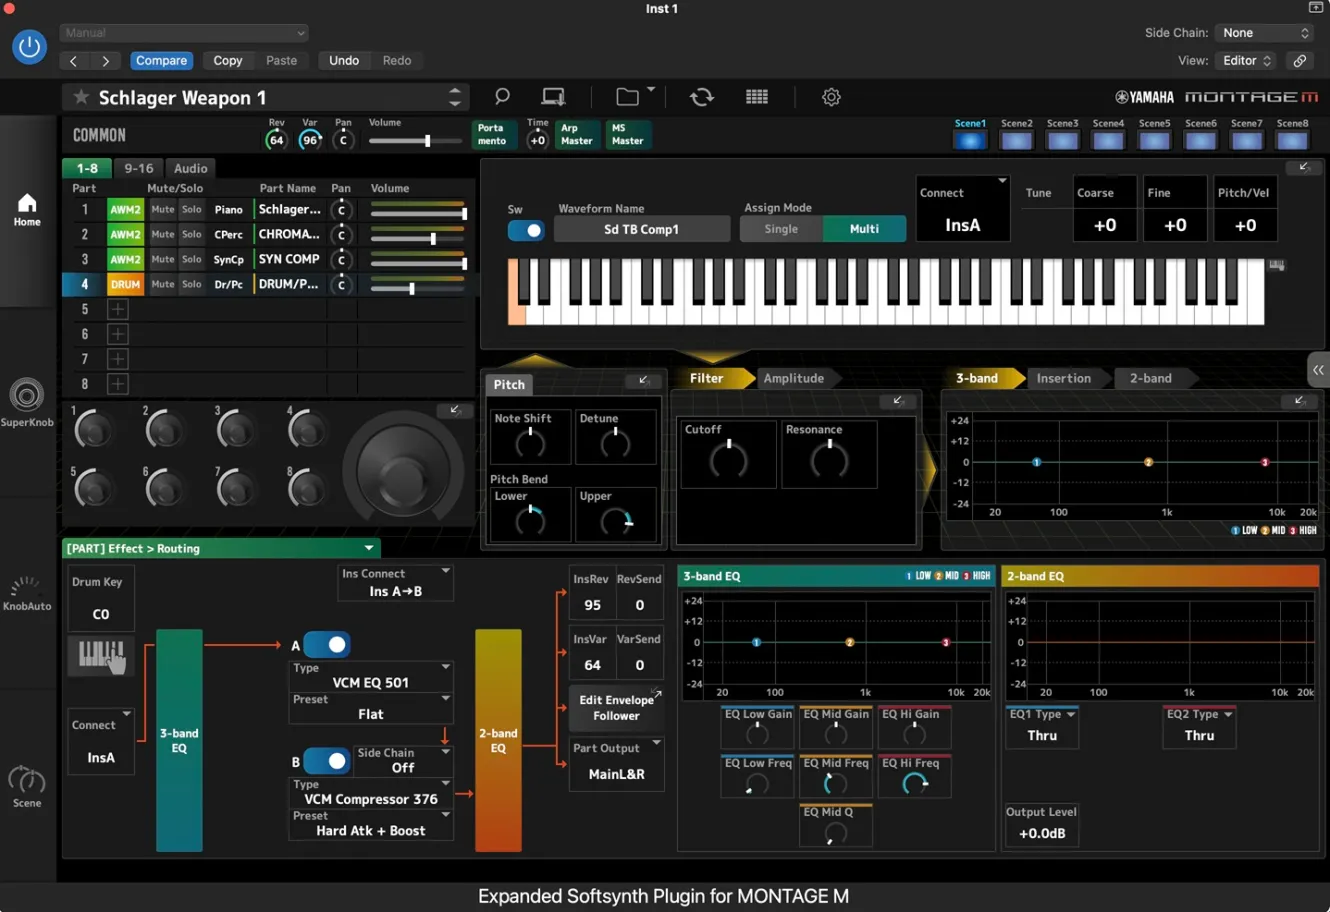
Task: Switch to the 9-16 parts tab
Action: point(138,168)
